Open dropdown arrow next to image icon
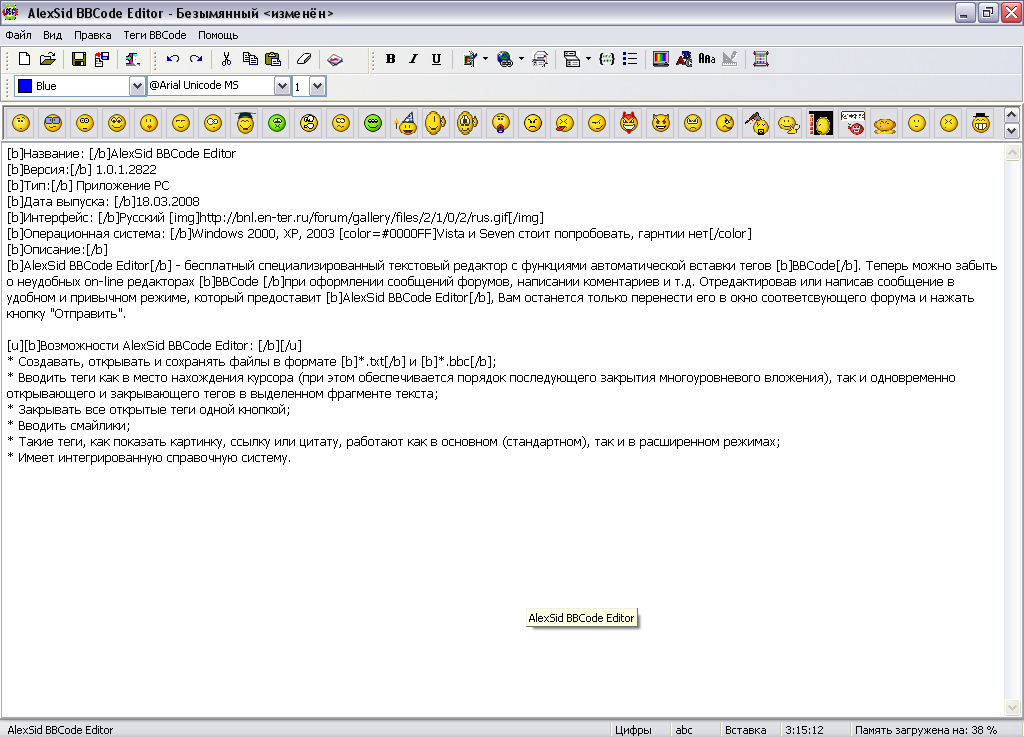1024x737 pixels. pos(485,59)
